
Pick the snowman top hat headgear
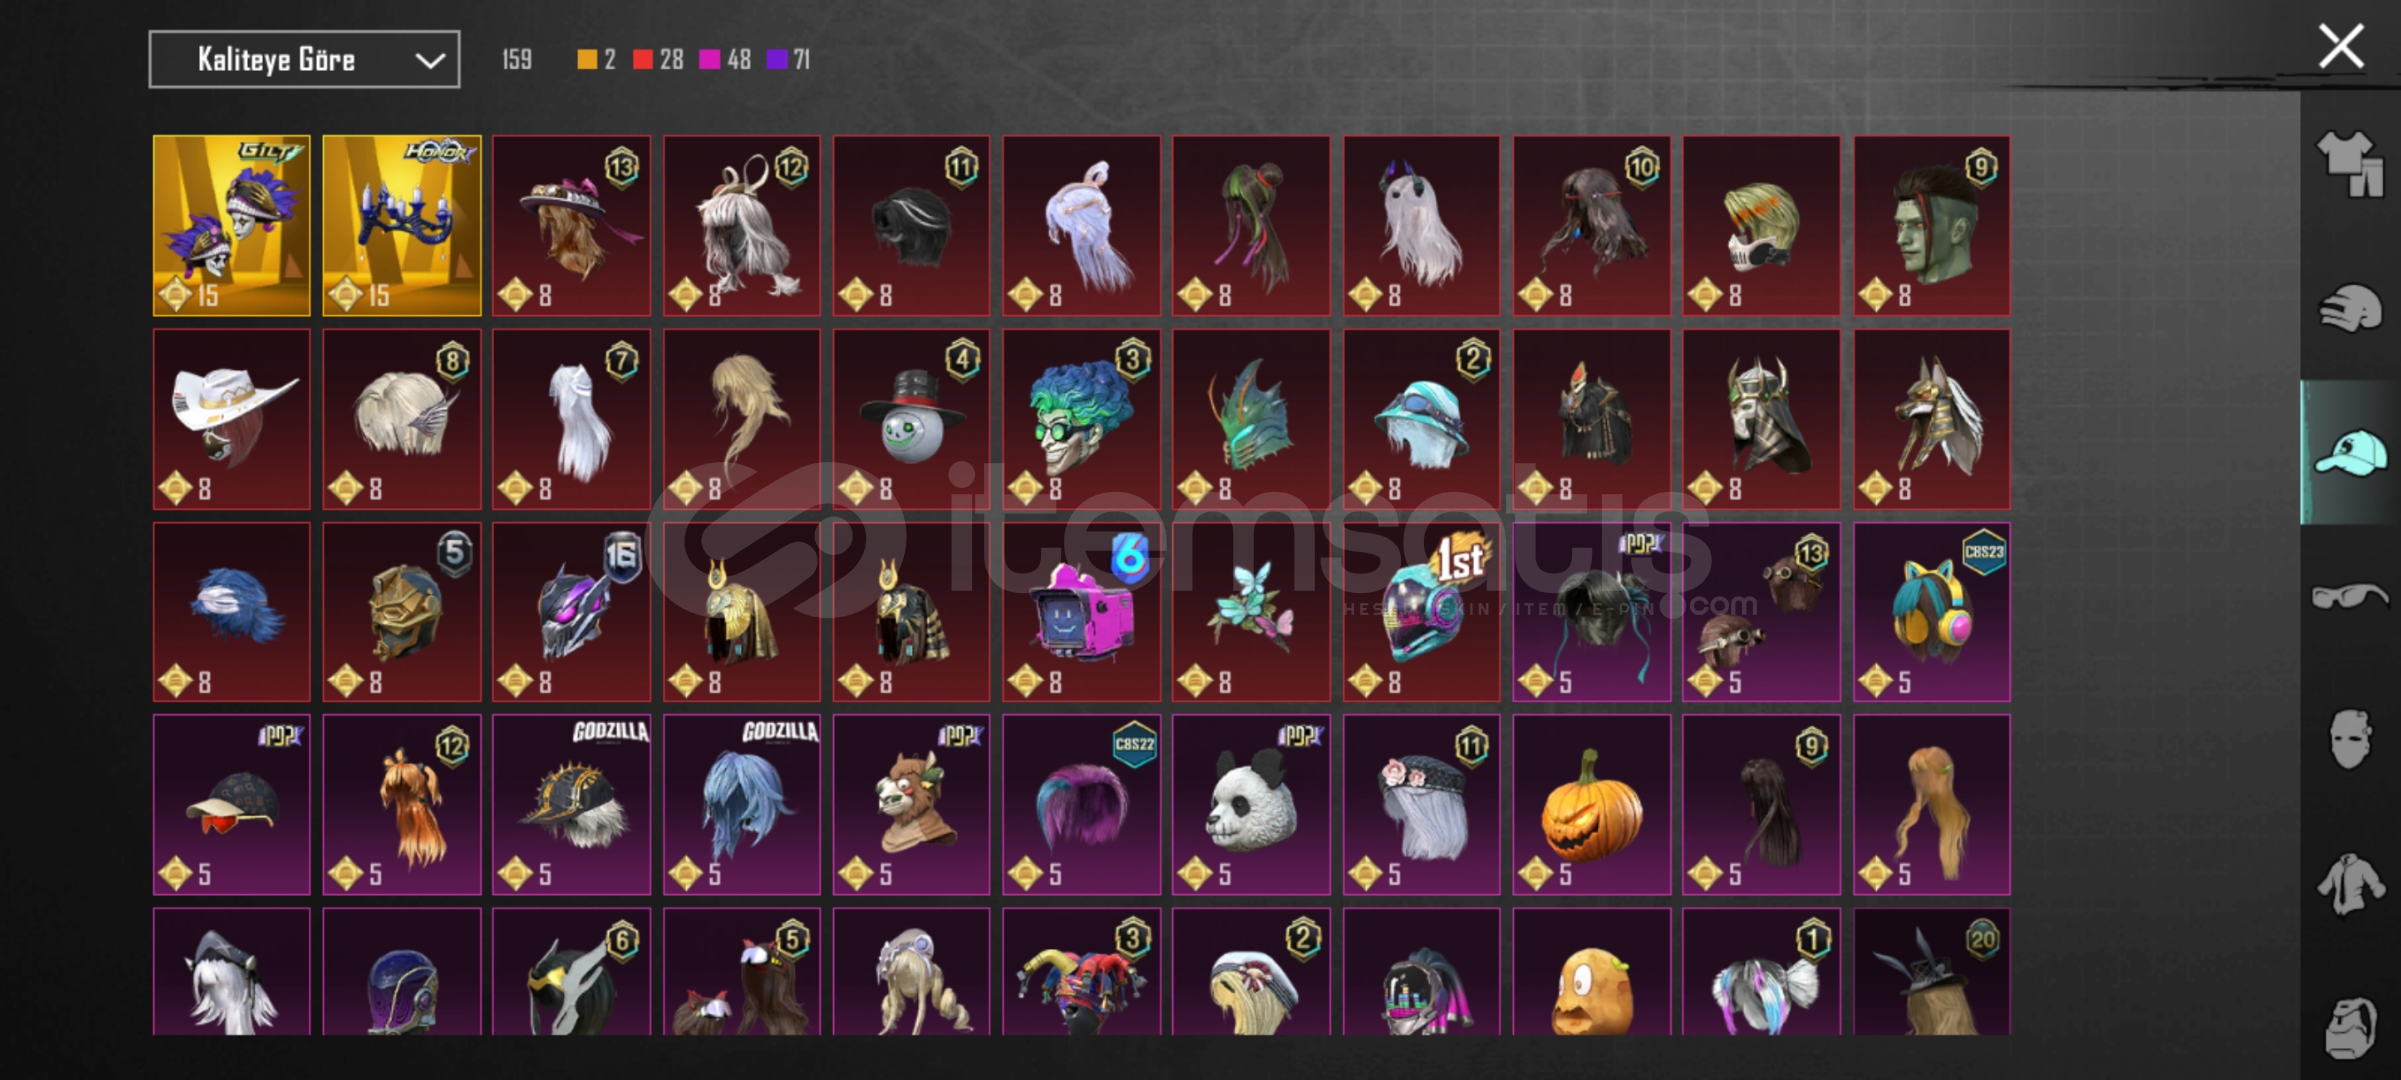point(911,418)
